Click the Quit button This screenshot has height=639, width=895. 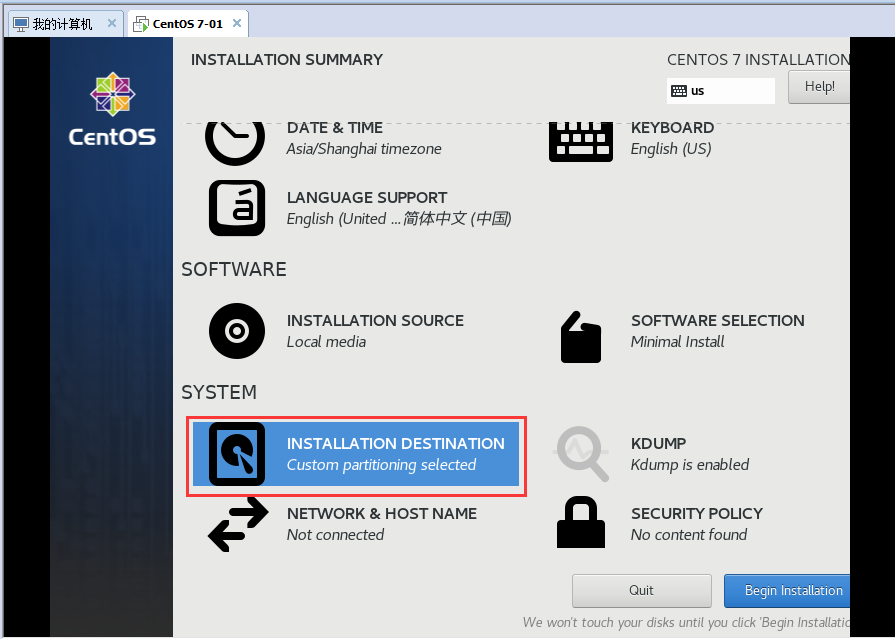click(642, 590)
